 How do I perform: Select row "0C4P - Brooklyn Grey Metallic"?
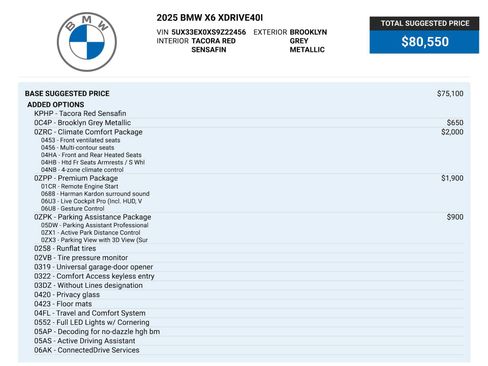248,123
